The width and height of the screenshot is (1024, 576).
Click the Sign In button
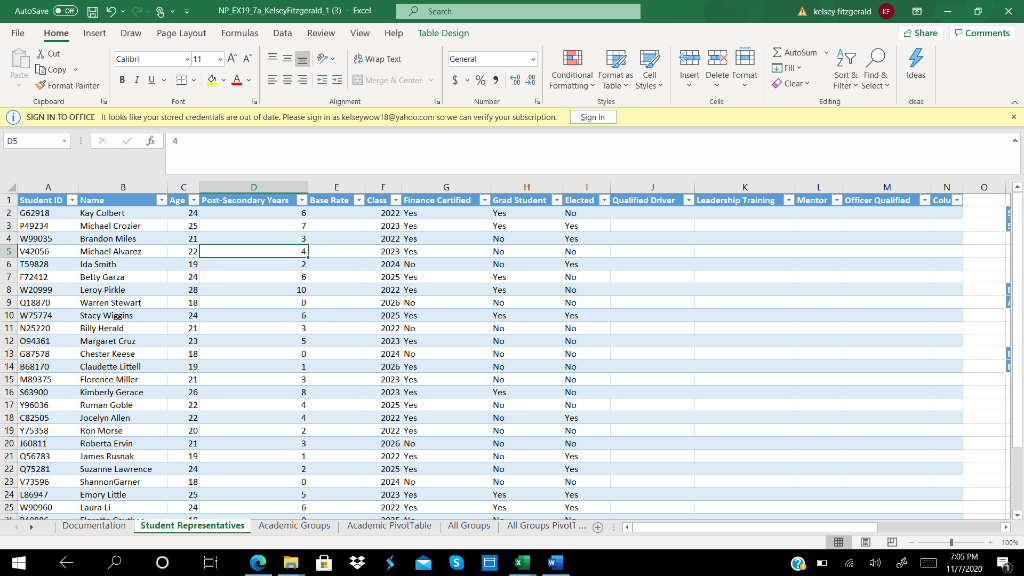(593, 117)
